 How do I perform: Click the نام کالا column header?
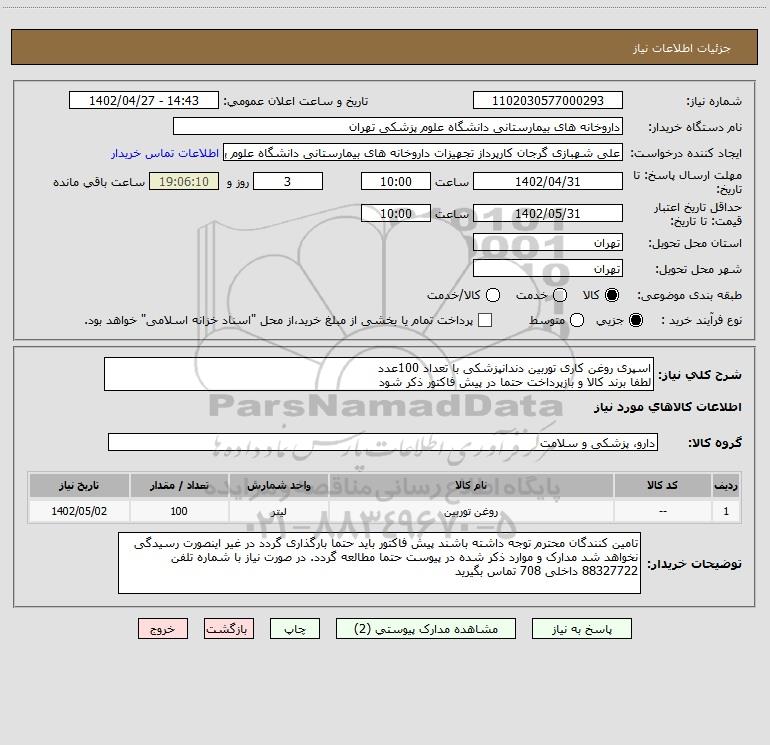coord(471,485)
